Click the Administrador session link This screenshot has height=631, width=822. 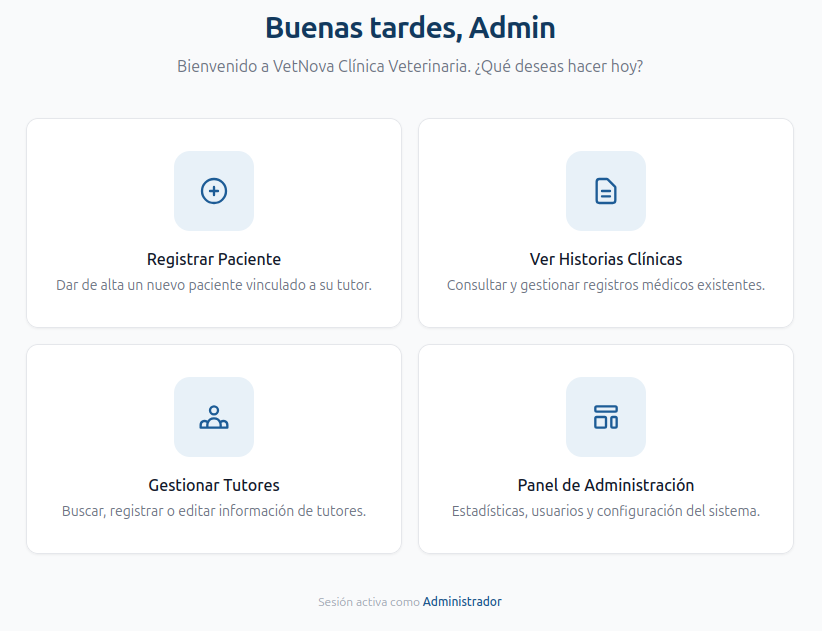coord(462,601)
